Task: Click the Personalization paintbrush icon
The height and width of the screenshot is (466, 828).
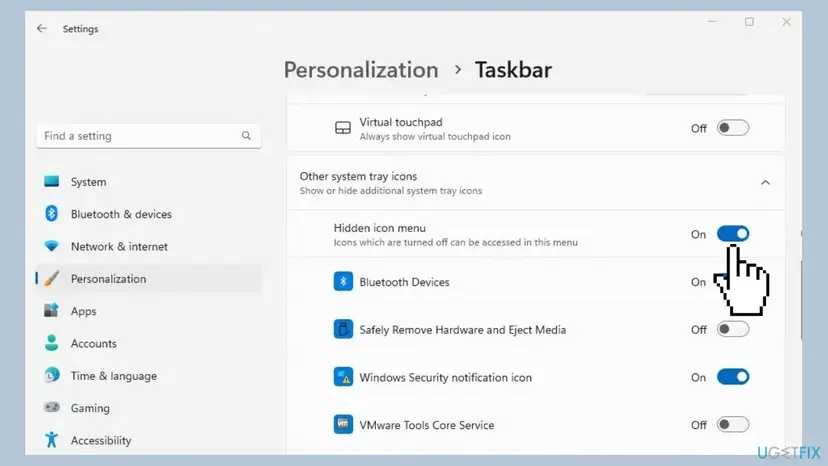Action: [52, 278]
